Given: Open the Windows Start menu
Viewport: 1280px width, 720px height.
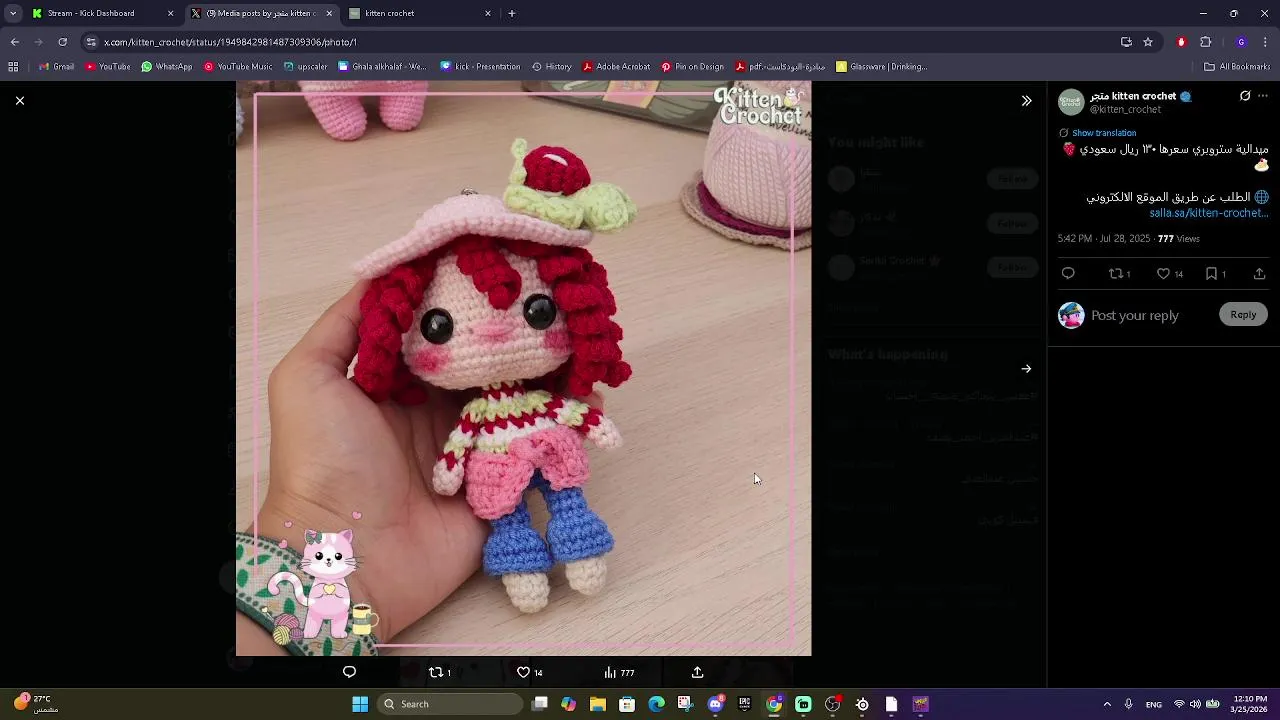Looking at the screenshot, I should tap(360, 704).
